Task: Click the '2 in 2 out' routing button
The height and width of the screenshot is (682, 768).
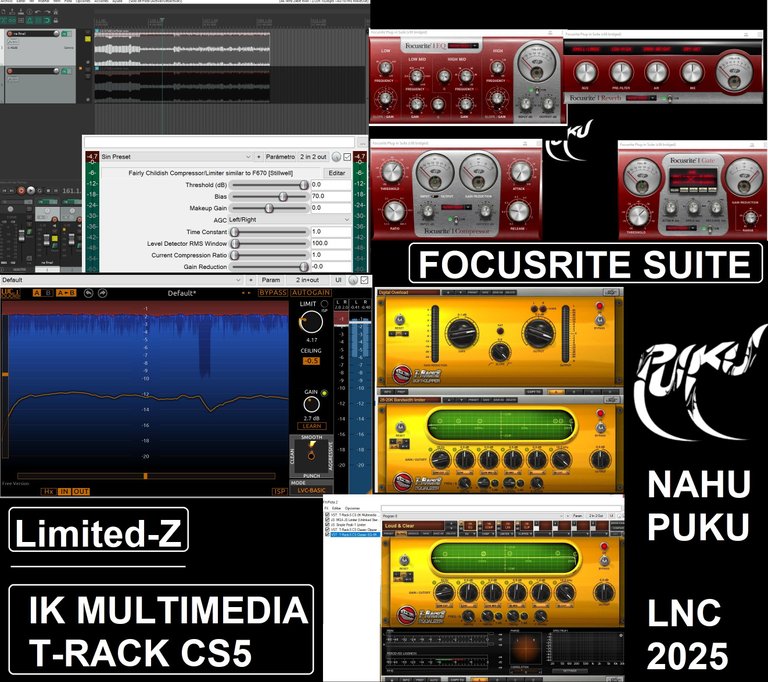Action: coord(313,157)
